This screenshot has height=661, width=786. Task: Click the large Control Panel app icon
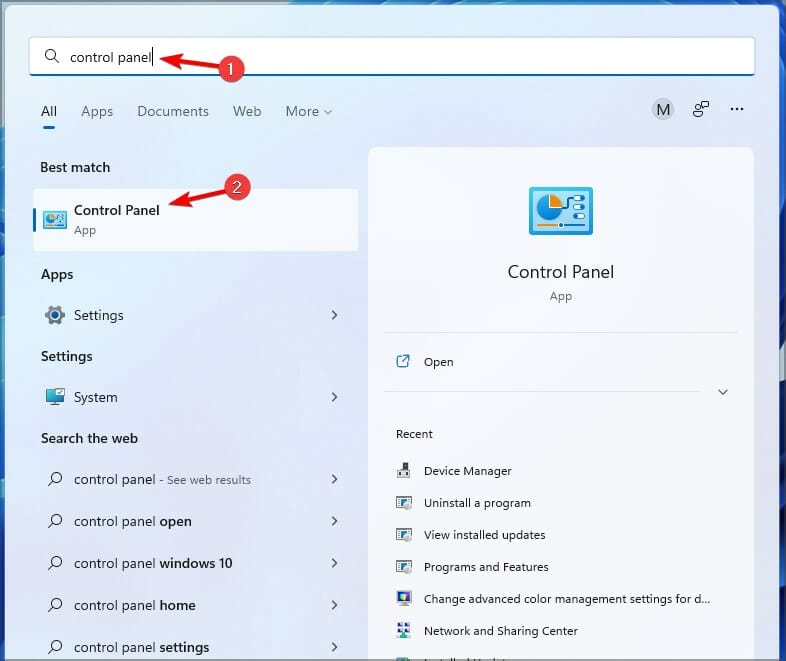pos(560,210)
